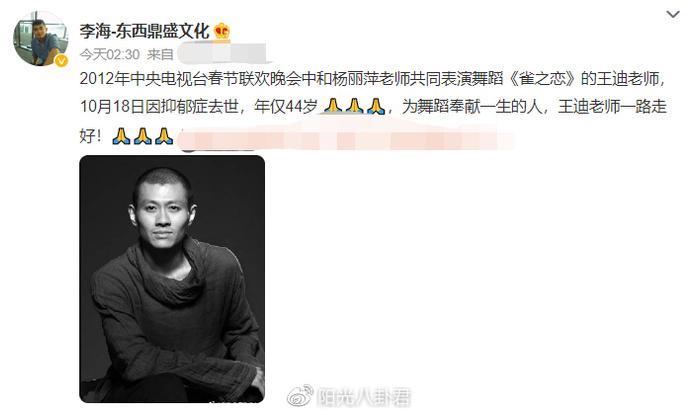
Task: Click first praying hands emoji after 年仅44岁
Action: point(333,106)
